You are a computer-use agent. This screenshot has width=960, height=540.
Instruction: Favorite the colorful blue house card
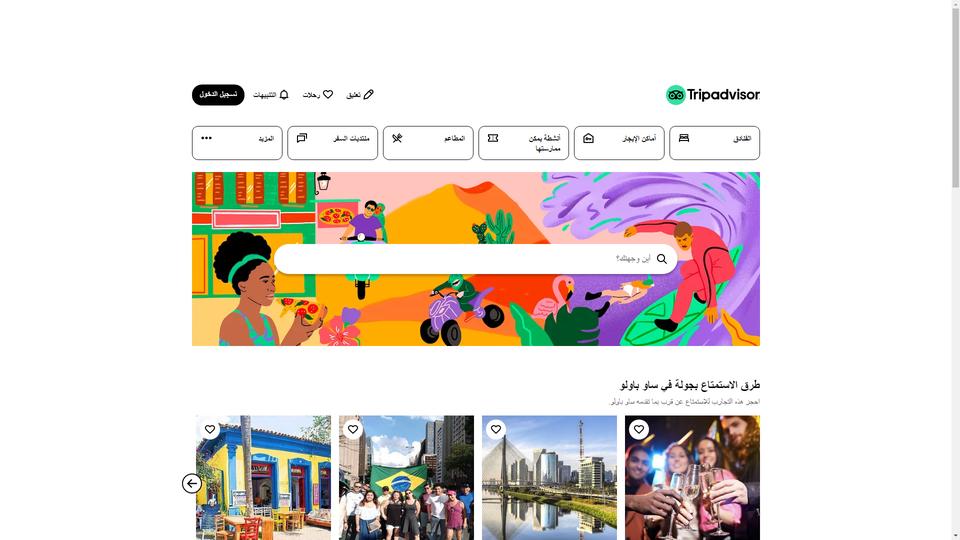pyautogui.click(x=210, y=429)
